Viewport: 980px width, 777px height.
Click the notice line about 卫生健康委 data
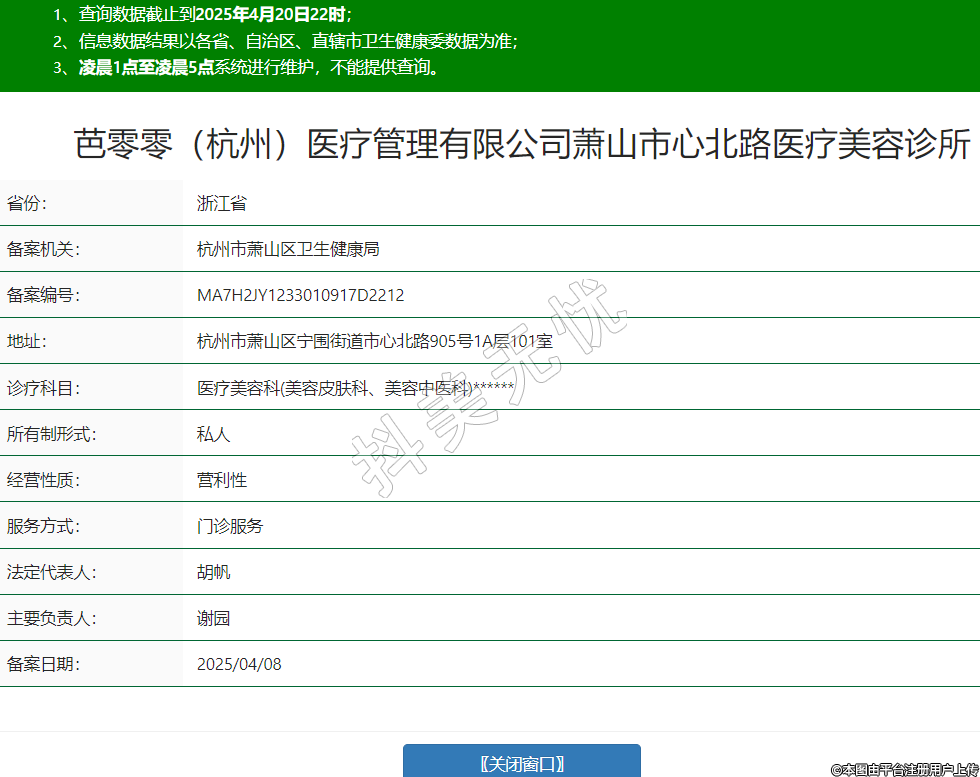285,41
